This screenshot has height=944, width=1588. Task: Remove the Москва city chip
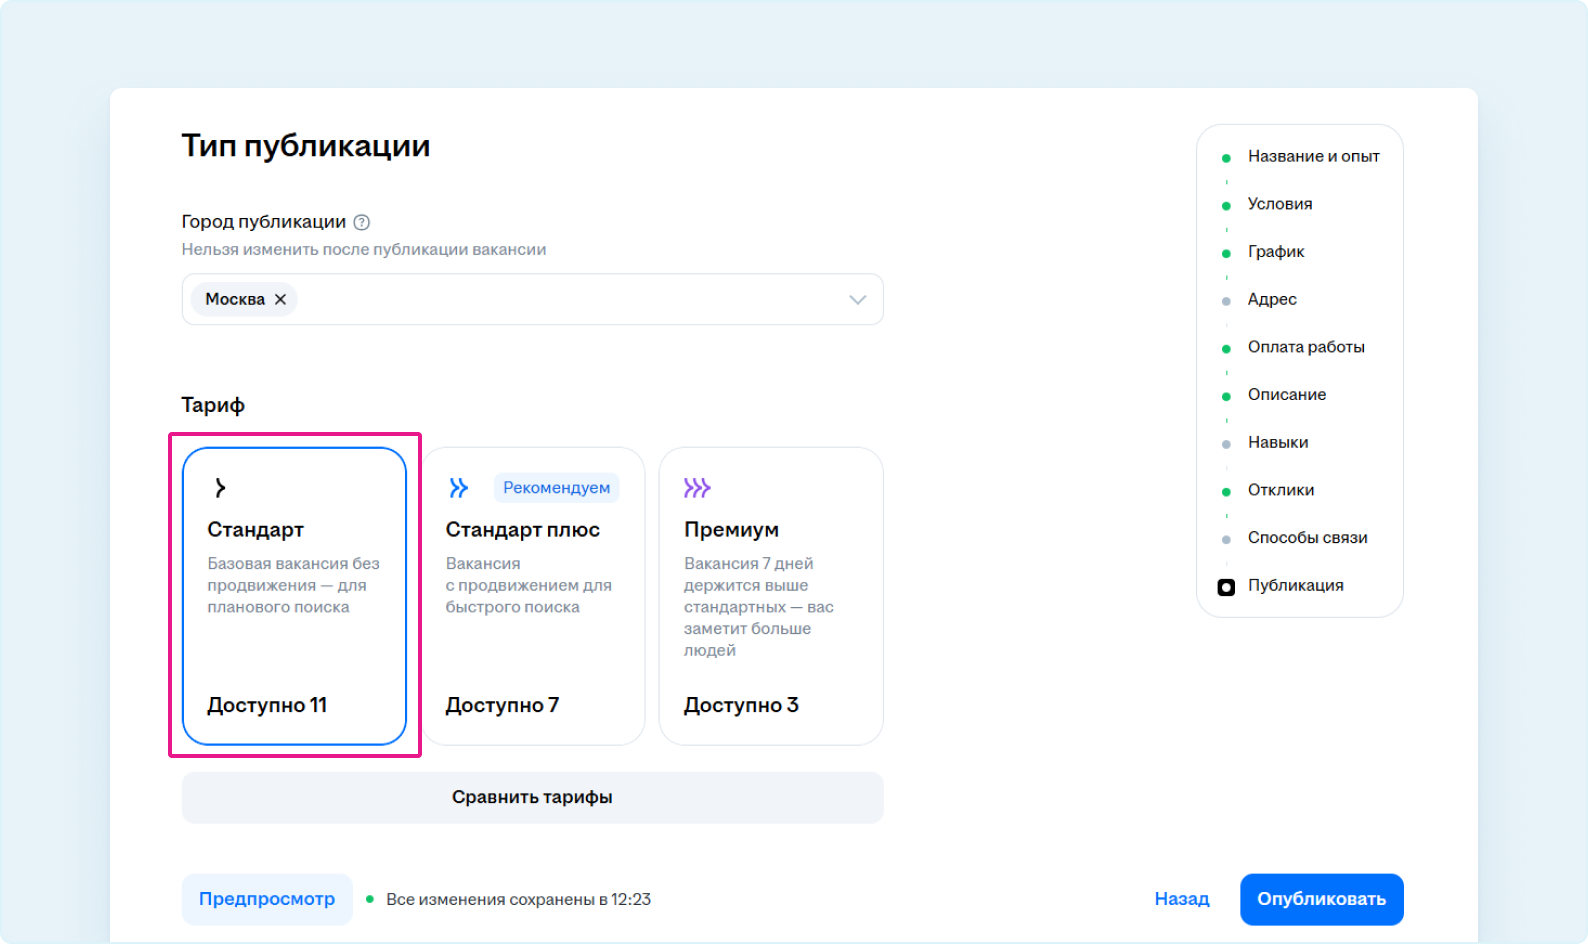point(281,299)
